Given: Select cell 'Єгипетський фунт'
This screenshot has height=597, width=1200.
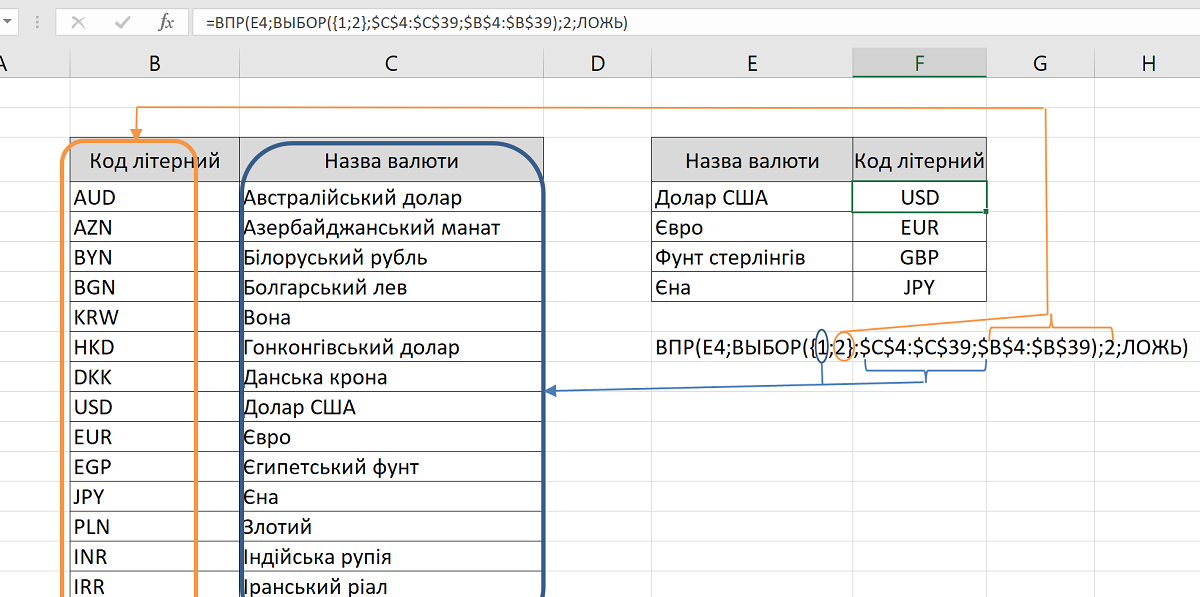Looking at the screenshot, I should pyautogui.click(x=391, y=467).
